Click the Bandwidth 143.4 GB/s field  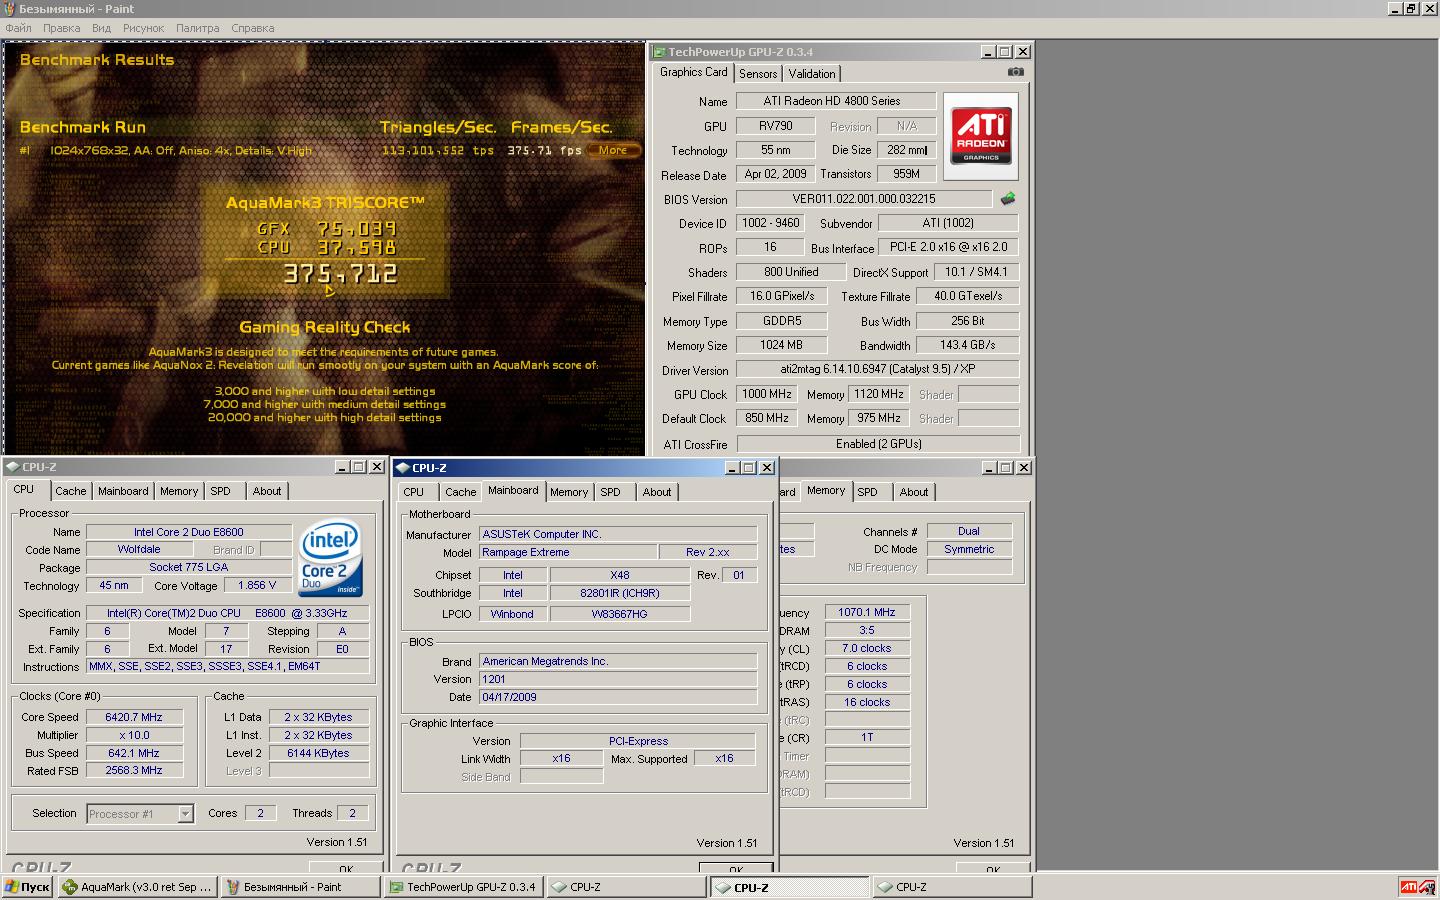pyautogui.click(x=968, y=345)
